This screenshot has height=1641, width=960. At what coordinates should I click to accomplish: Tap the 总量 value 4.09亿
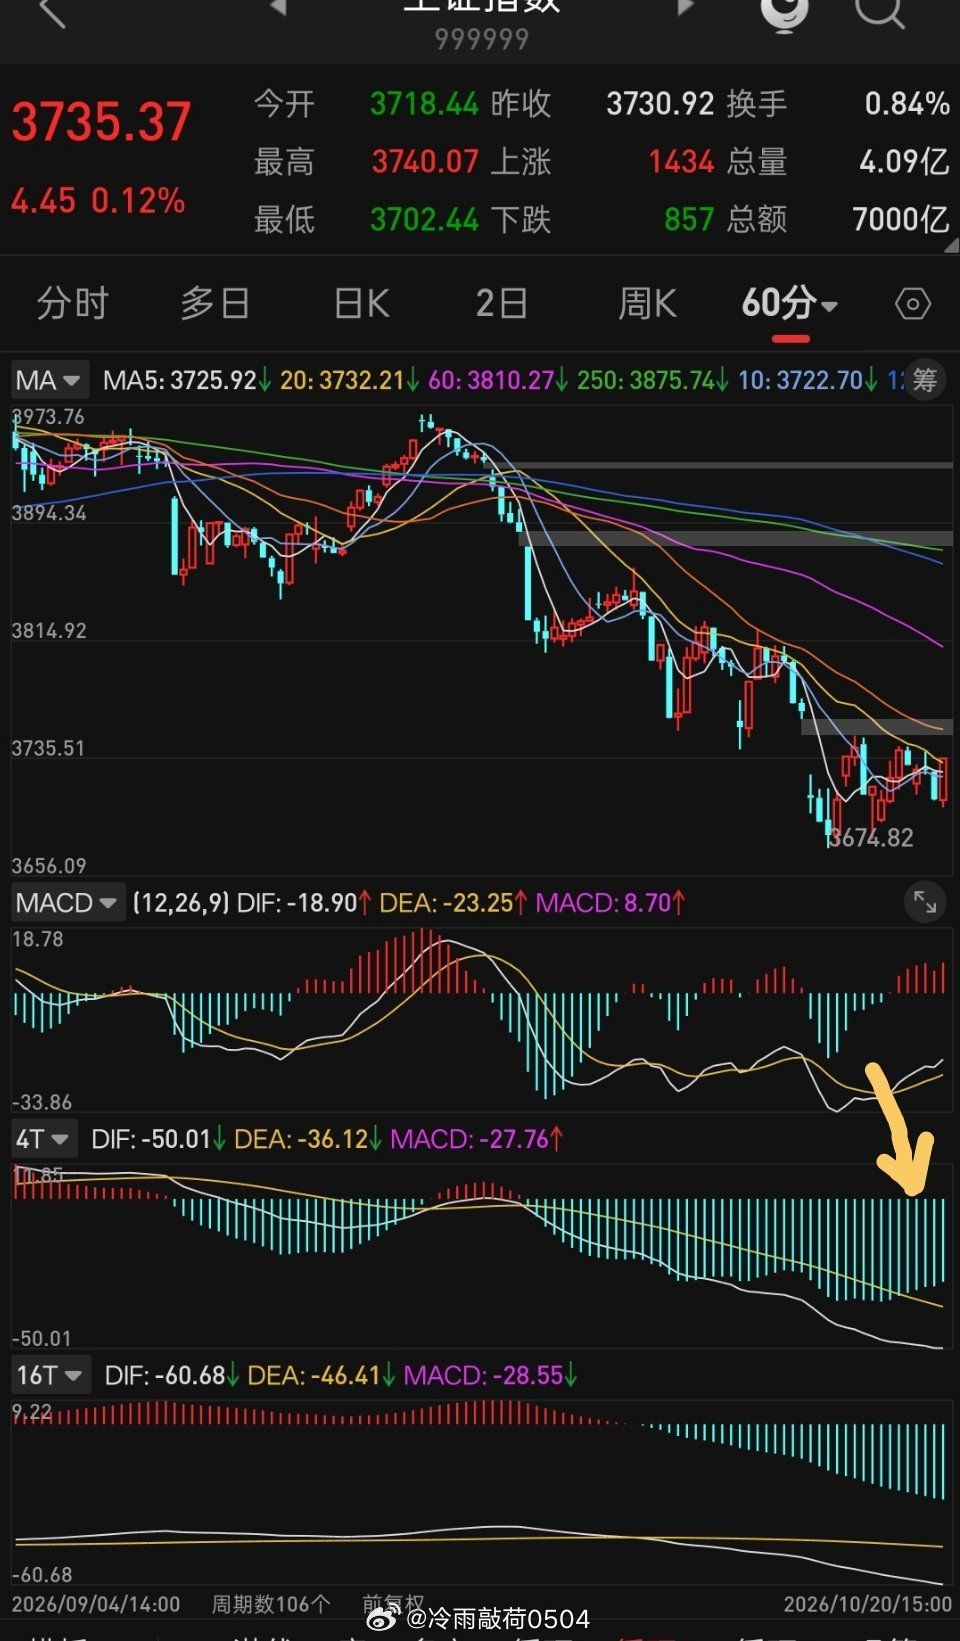click(904, 161)
